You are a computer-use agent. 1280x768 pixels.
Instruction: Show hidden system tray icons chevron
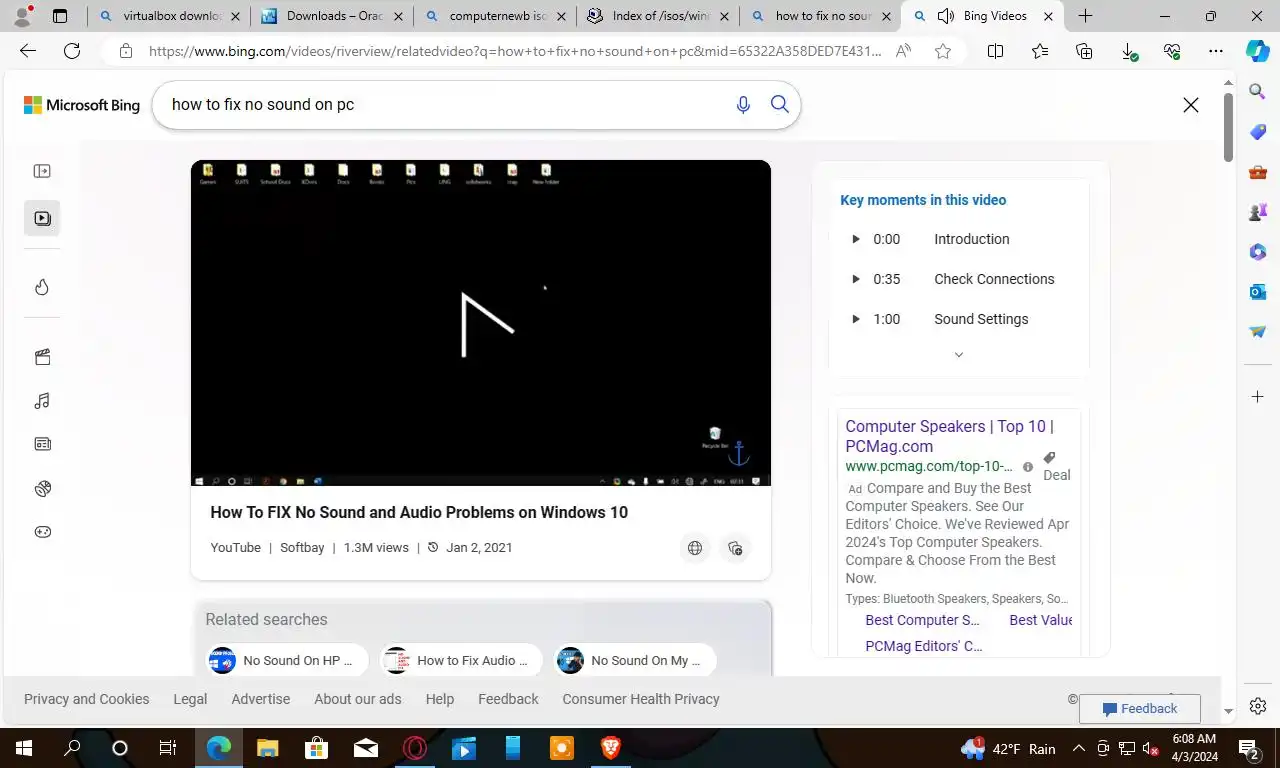1079,748
